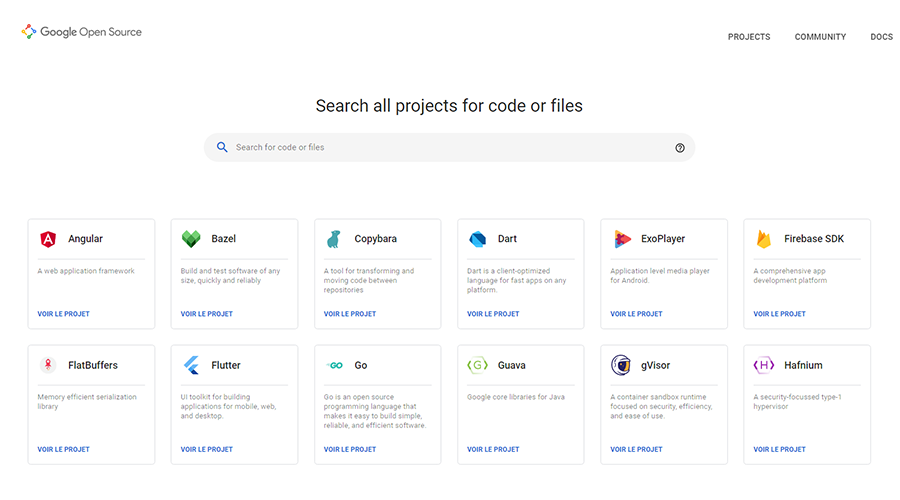The image size is (900, 500).
Task: Open Voir le projet link for Go
Action: pyautogui.click(x=350, y=449)
